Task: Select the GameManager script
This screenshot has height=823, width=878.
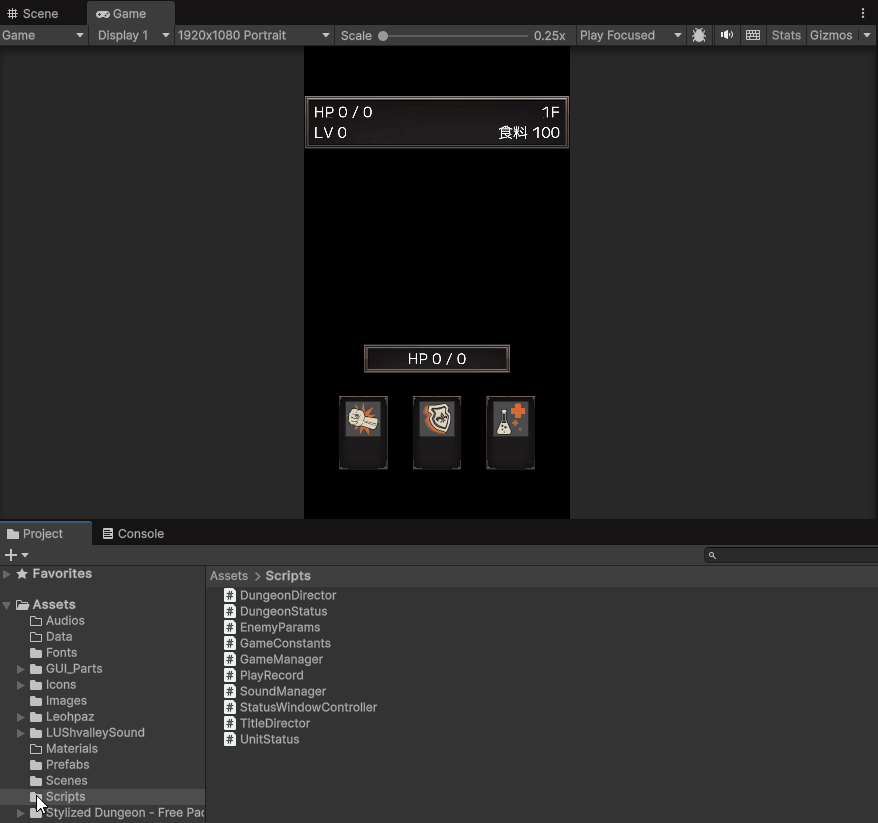Action: pyautogui.click(x=281, y=659)
